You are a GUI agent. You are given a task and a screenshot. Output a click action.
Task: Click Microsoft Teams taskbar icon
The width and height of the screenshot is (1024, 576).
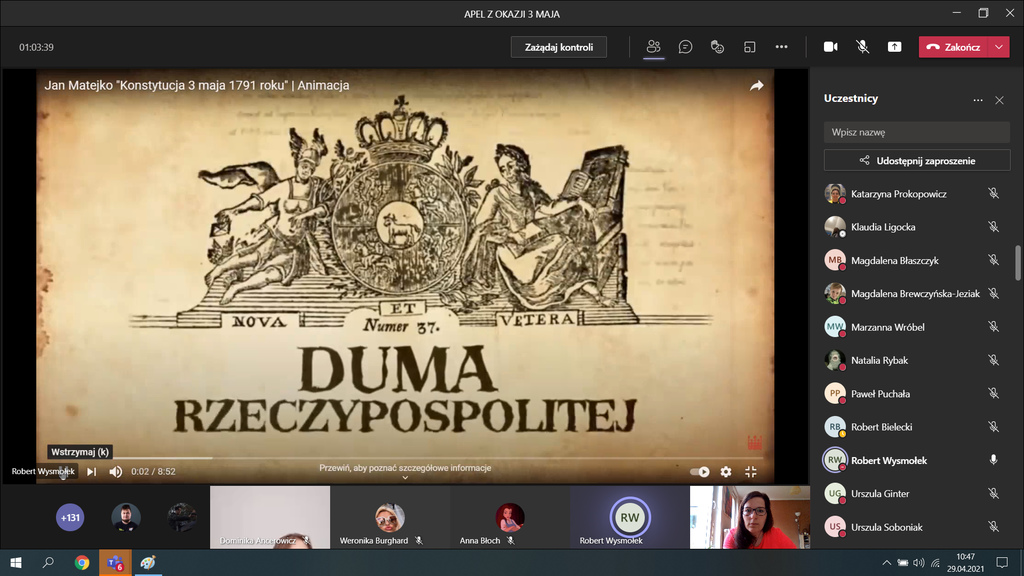(115, 562)
